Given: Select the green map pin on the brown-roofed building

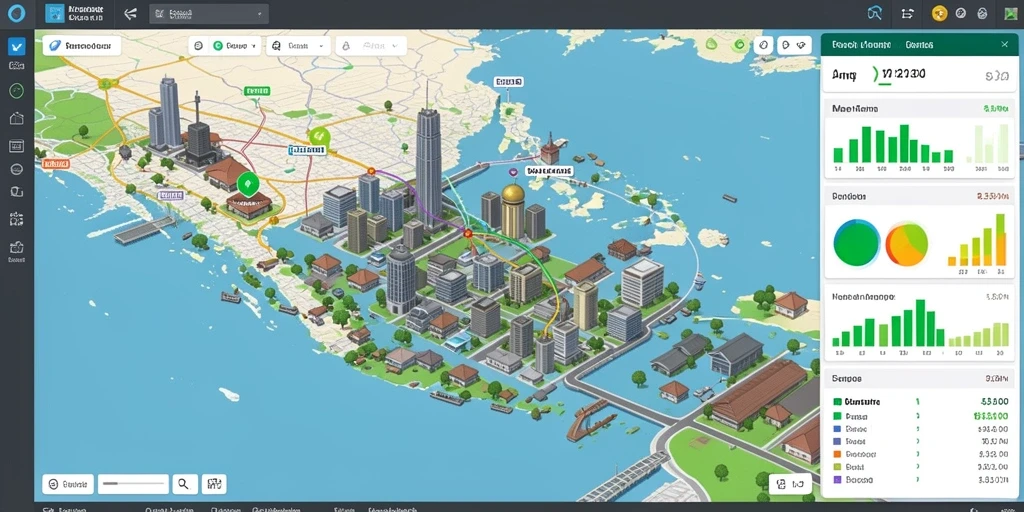Looking at the screenshot, I should [248, 185].
